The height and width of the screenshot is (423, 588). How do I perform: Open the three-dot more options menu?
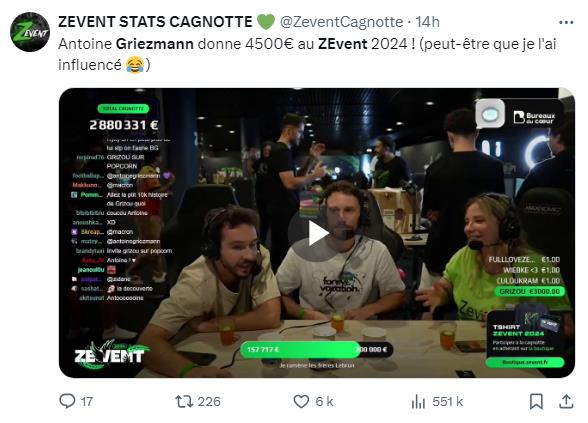566,22
